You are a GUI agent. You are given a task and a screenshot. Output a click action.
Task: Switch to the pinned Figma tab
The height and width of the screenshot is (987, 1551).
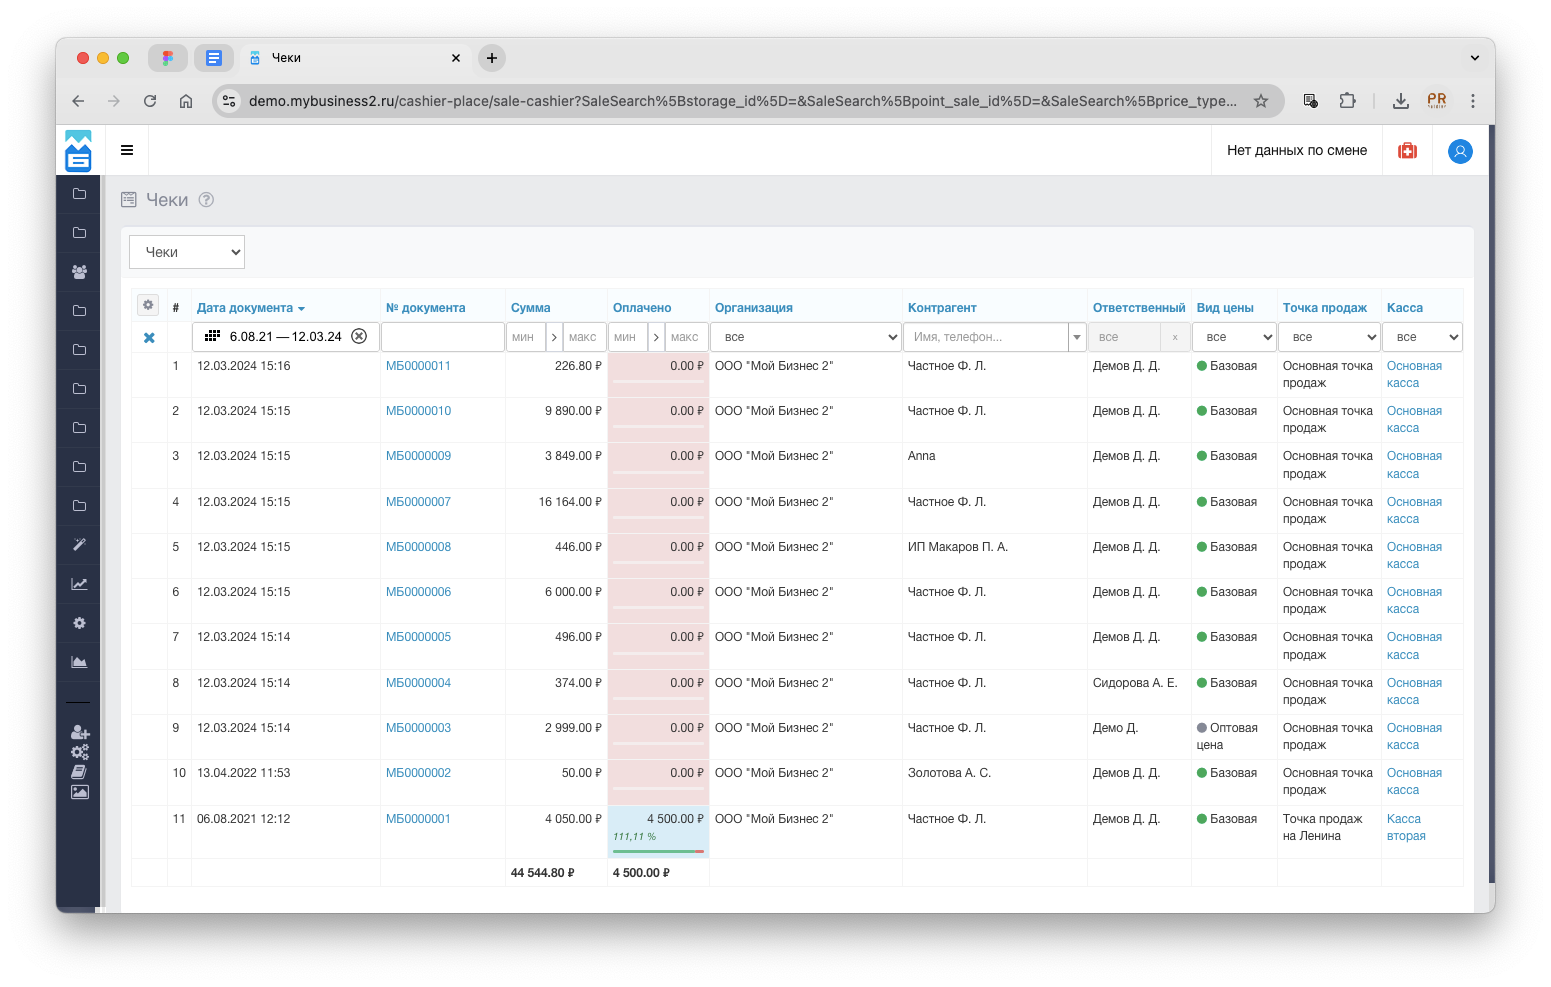pos(168,58)
